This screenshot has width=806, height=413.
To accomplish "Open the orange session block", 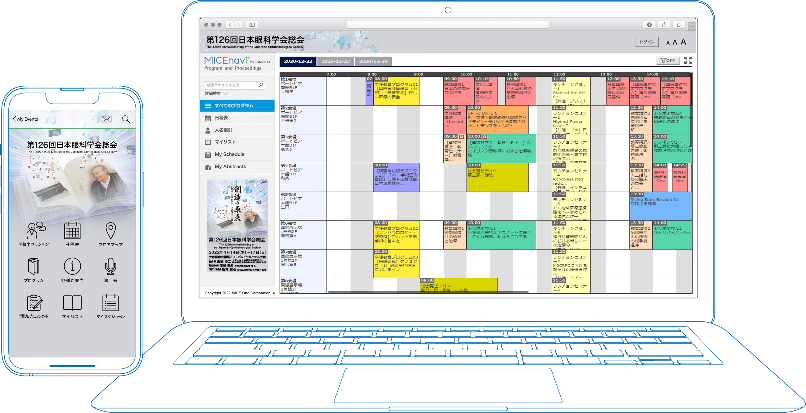I will pos(497,120).
